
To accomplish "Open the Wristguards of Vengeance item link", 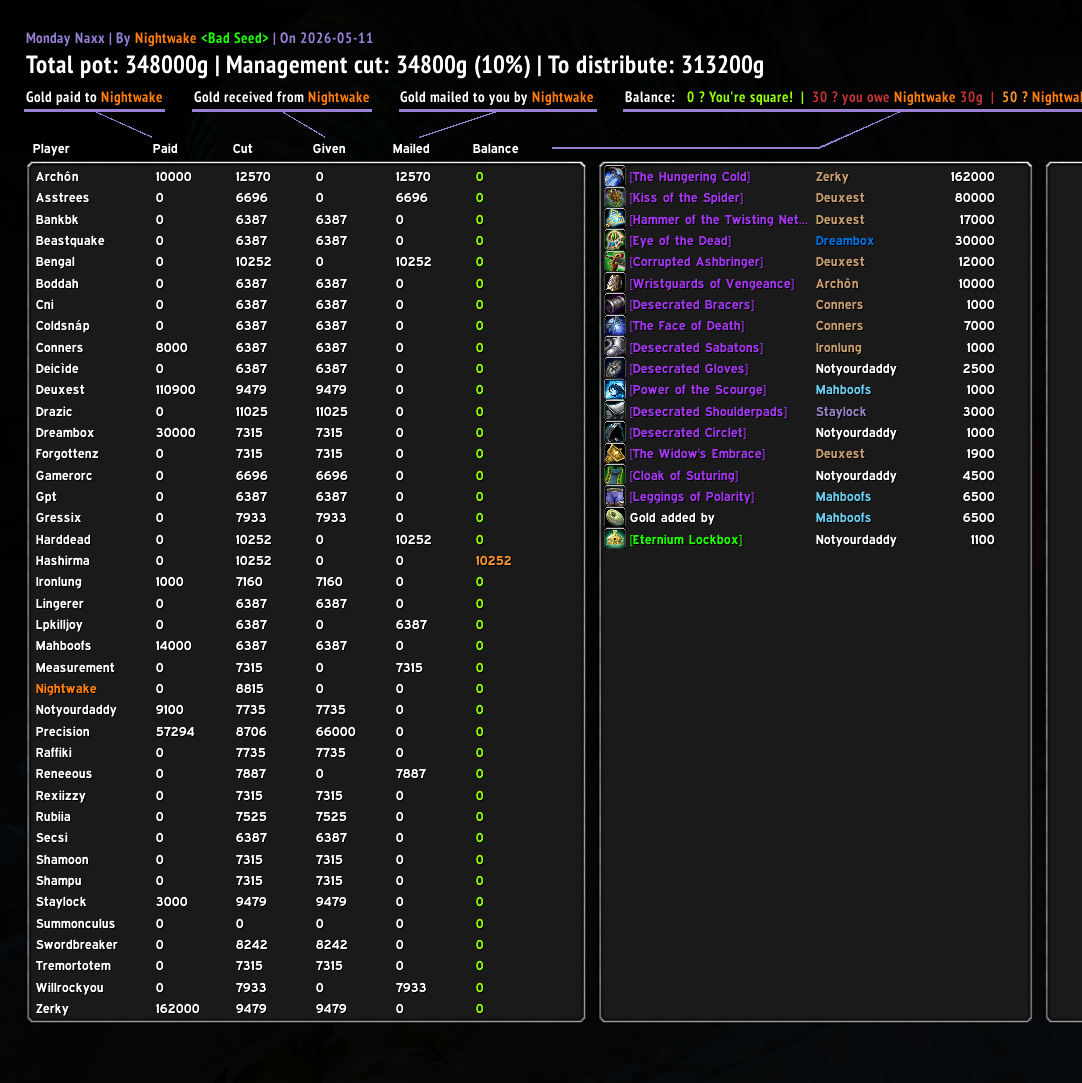I will pyautogui.click(x=711, y=283).
